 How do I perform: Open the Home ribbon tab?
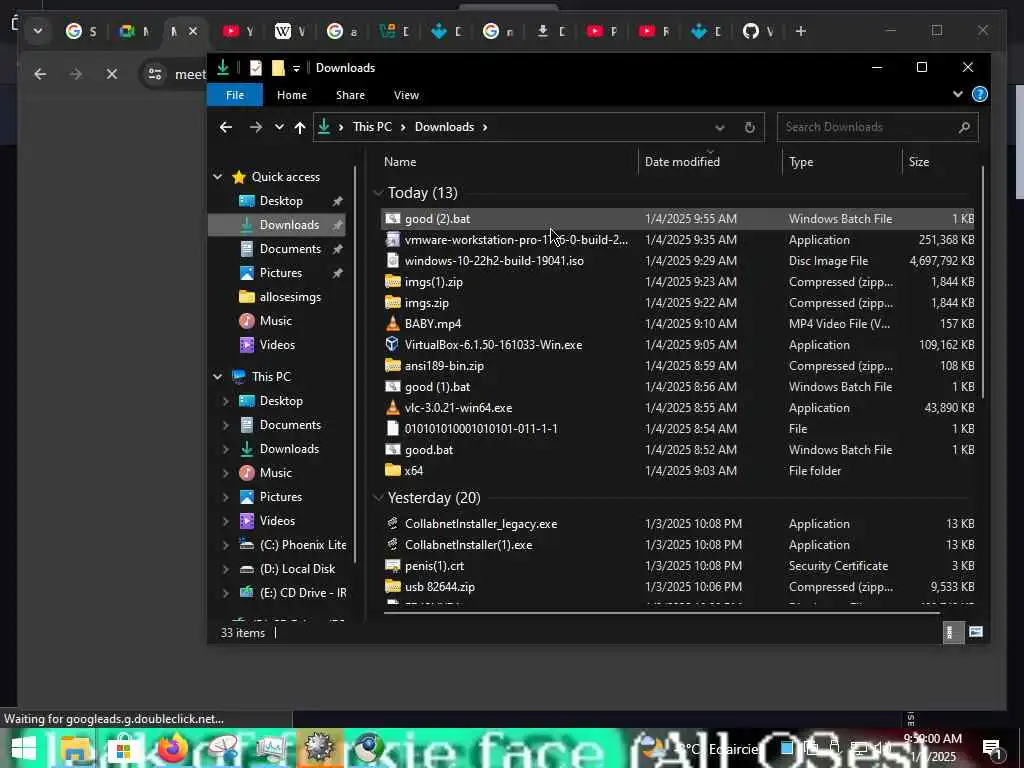291,95
